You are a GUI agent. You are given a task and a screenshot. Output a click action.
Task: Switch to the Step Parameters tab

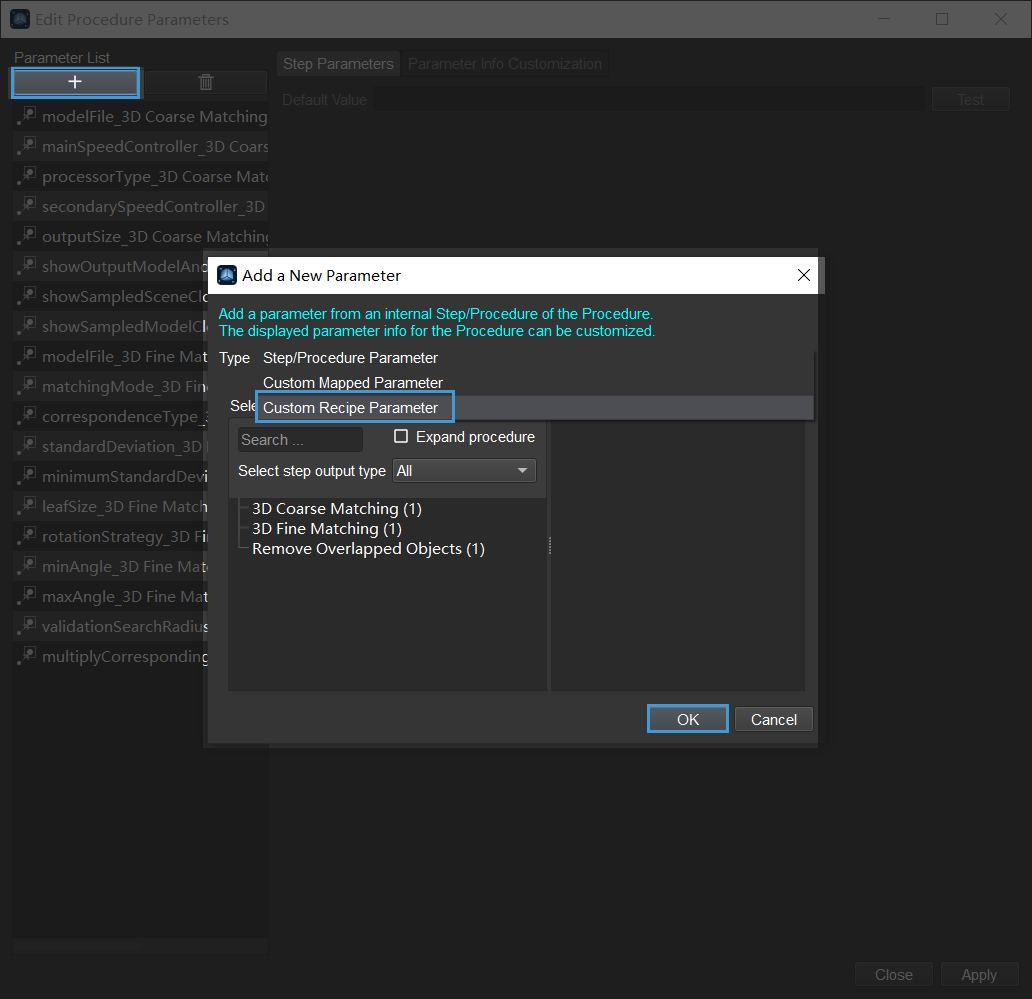coord(338,64)
